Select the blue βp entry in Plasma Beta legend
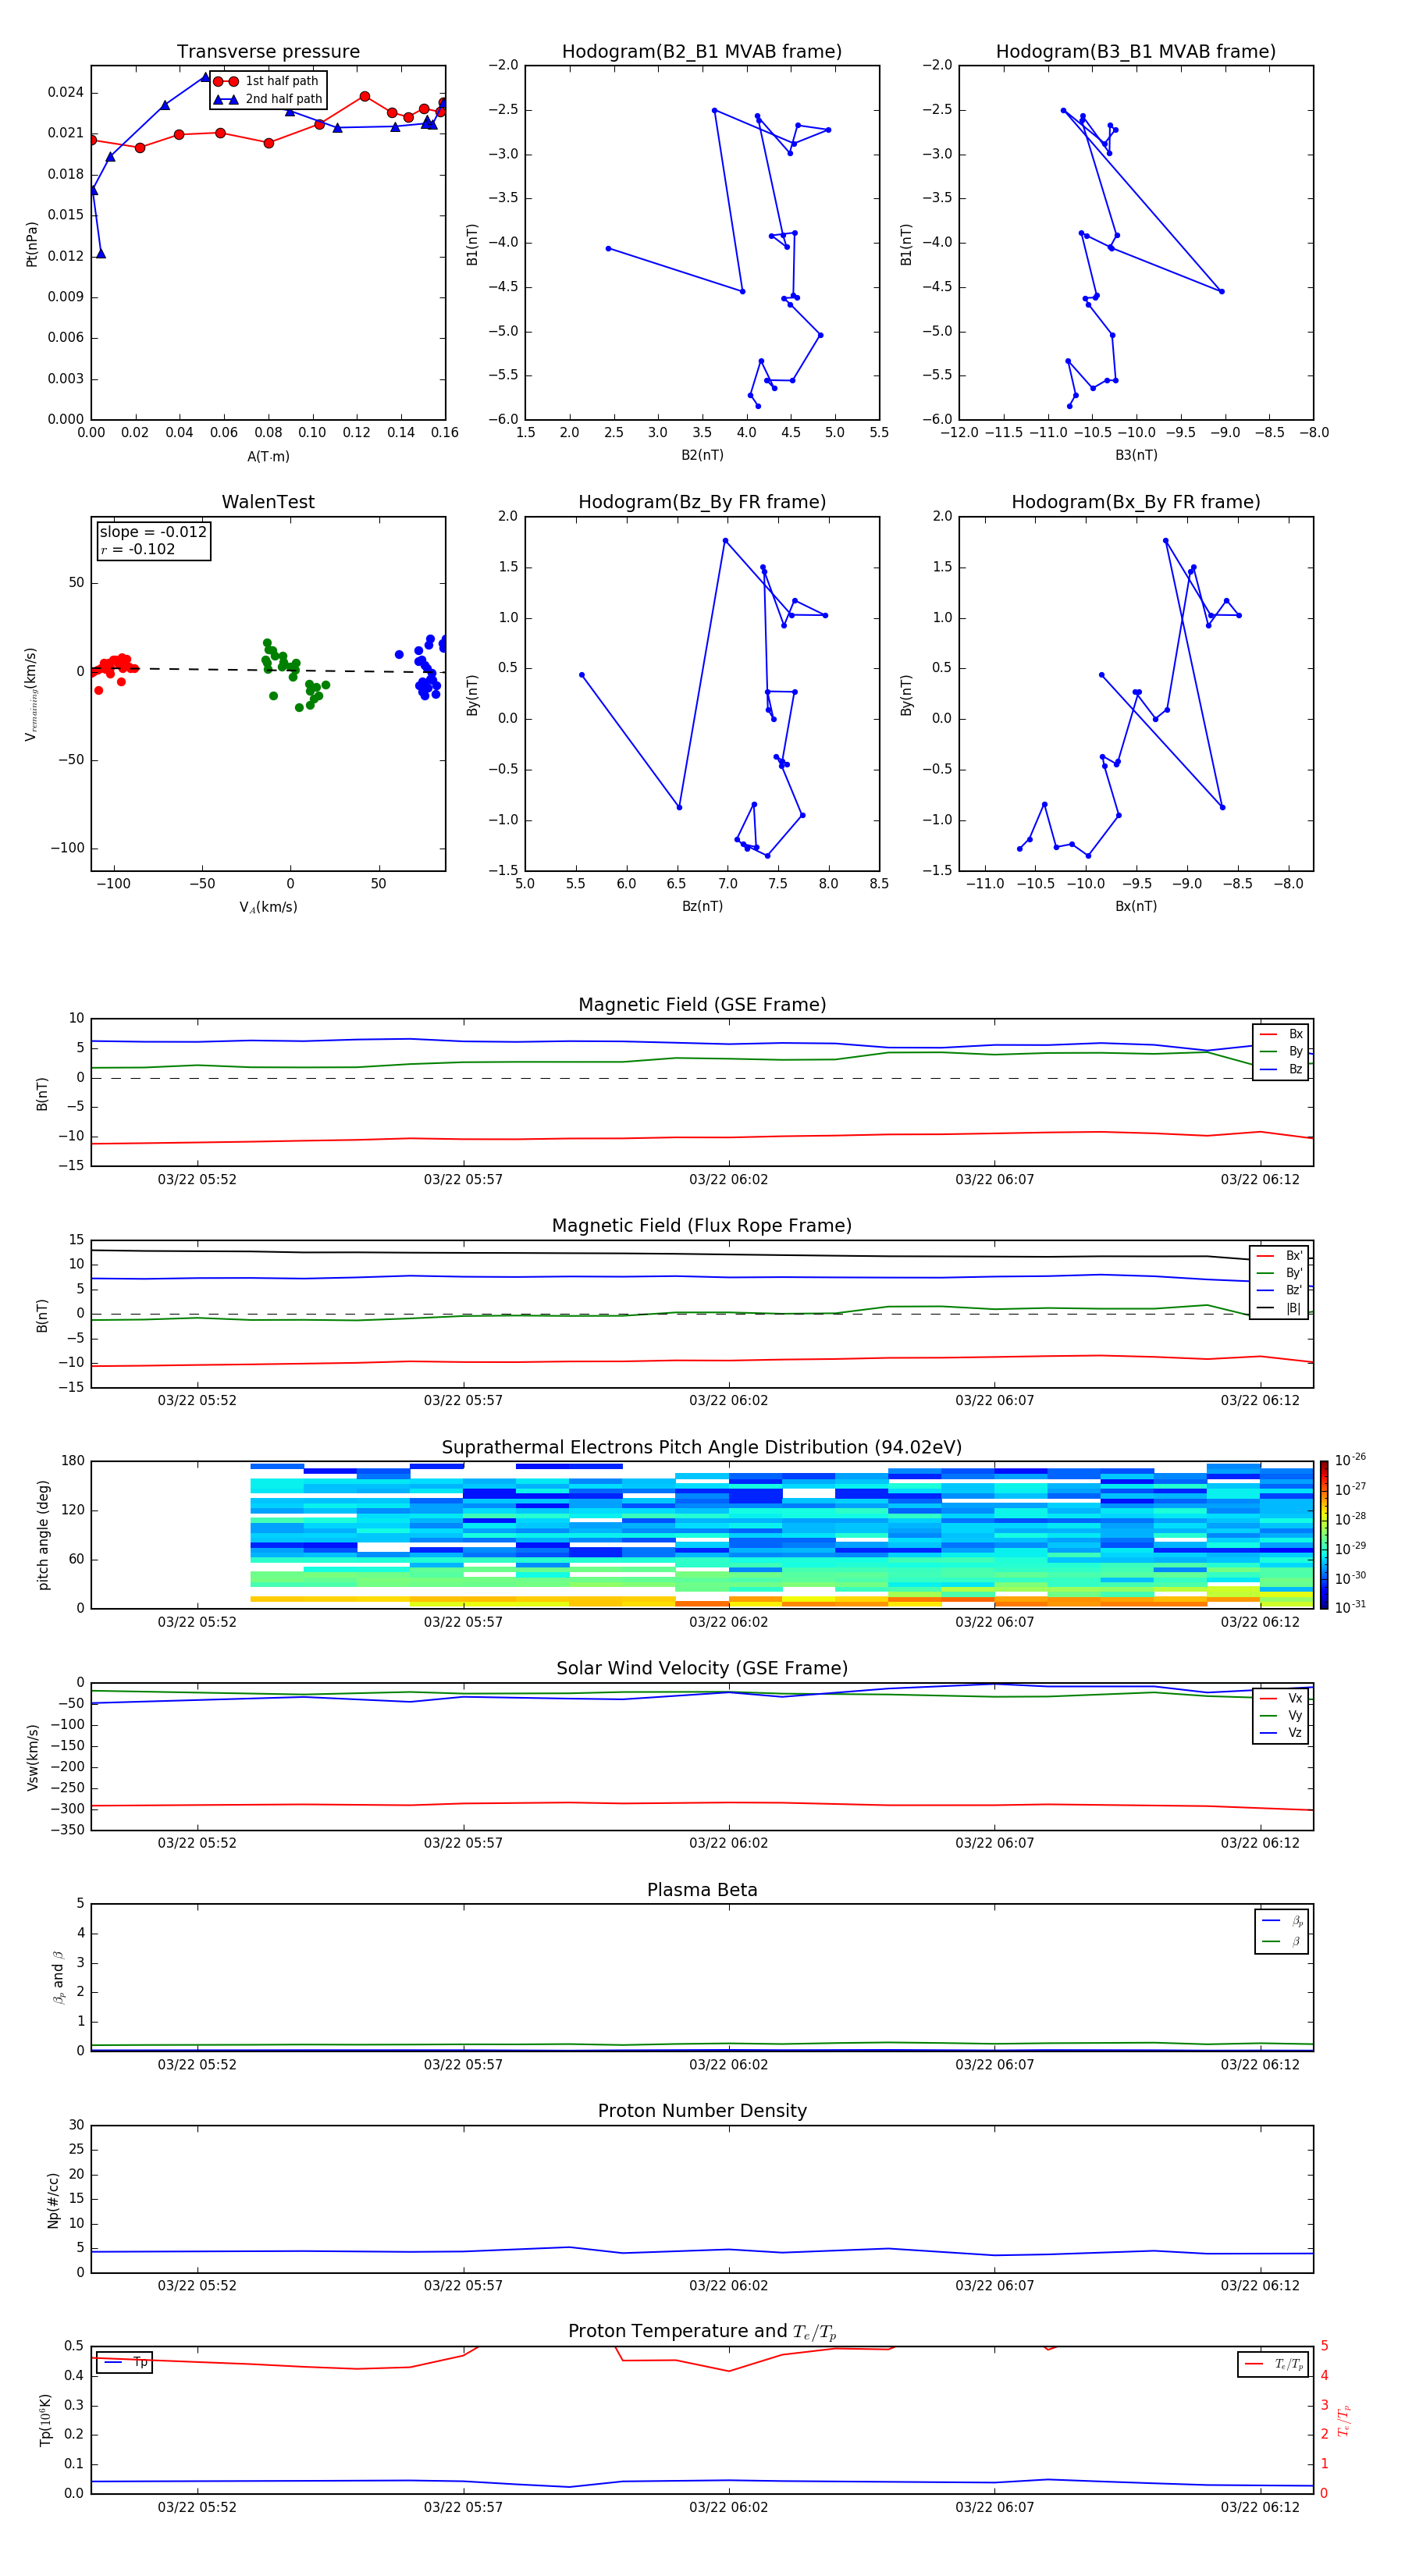Viewport: 1405px width, 2576px height. point(1282,1921)
